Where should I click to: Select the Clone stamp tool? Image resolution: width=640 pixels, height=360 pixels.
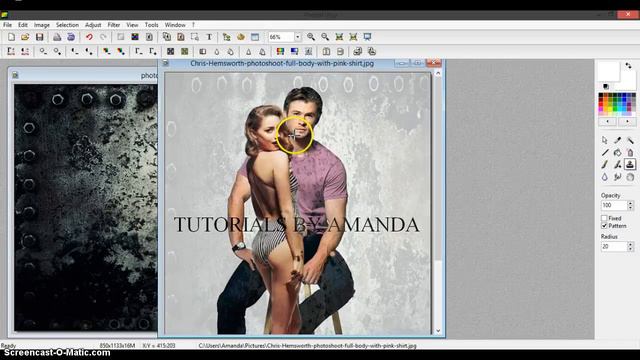pos(630,164)
